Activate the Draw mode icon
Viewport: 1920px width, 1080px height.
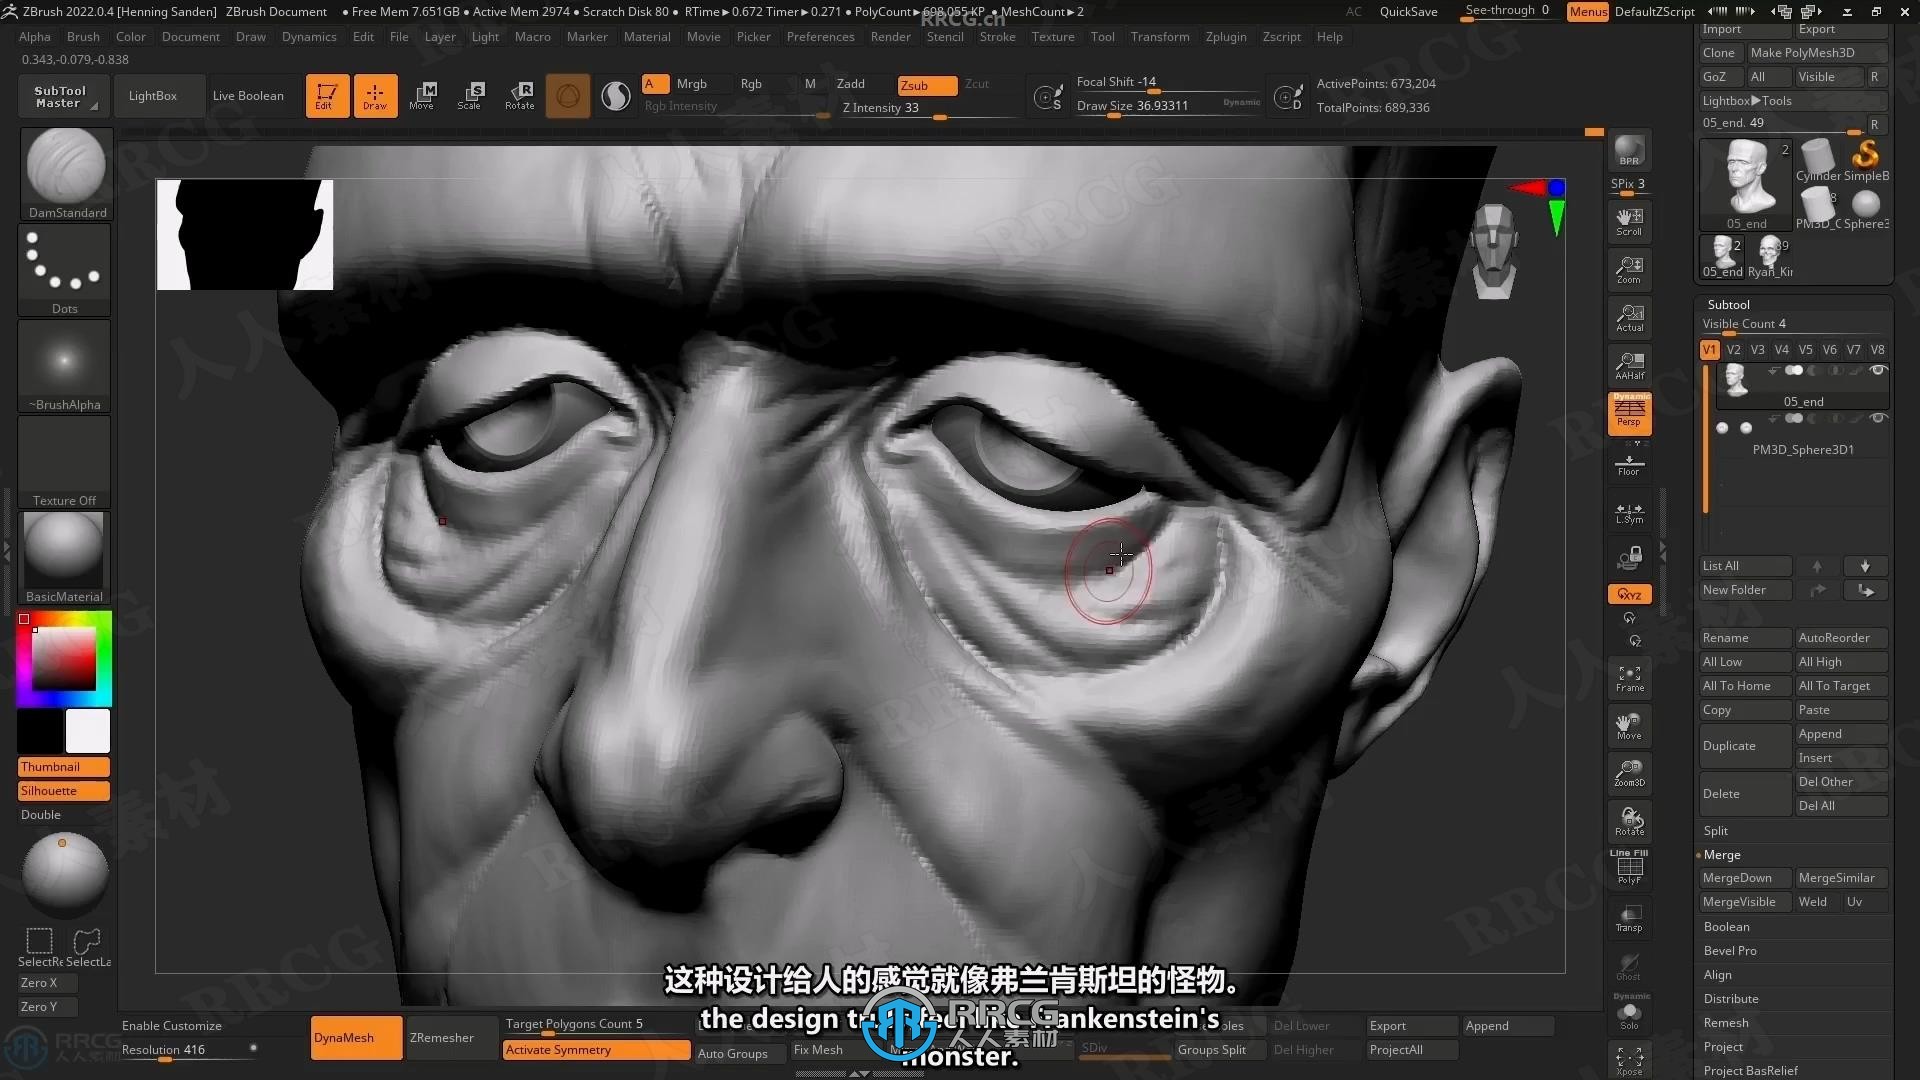[x=375, y=96]
